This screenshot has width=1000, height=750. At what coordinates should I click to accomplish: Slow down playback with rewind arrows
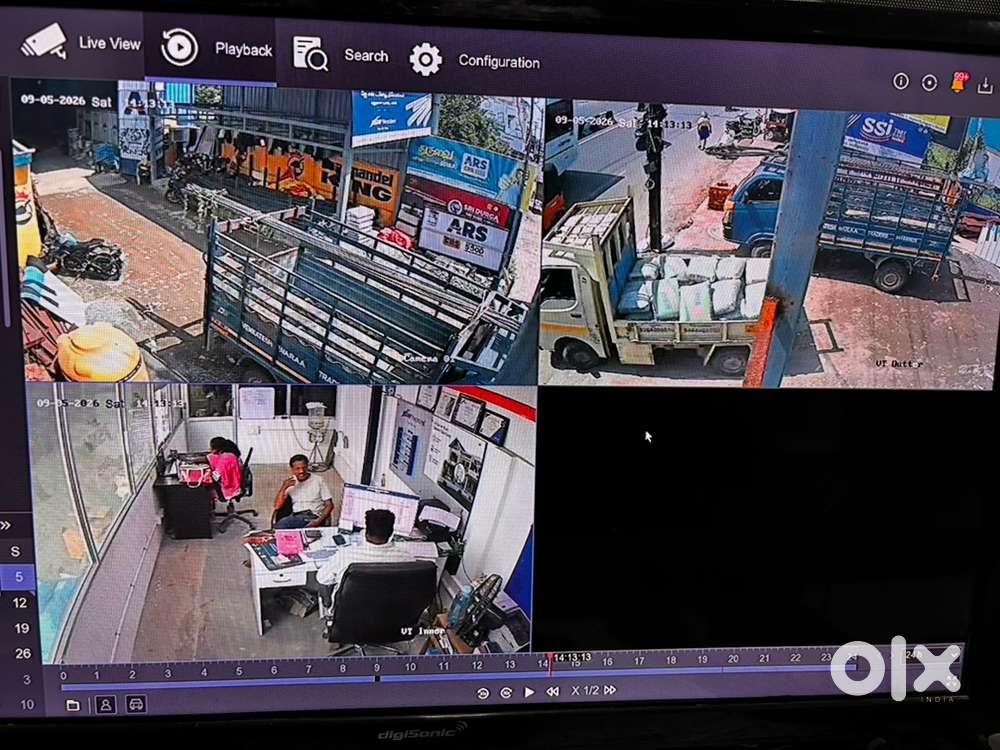tap(552, 691)
